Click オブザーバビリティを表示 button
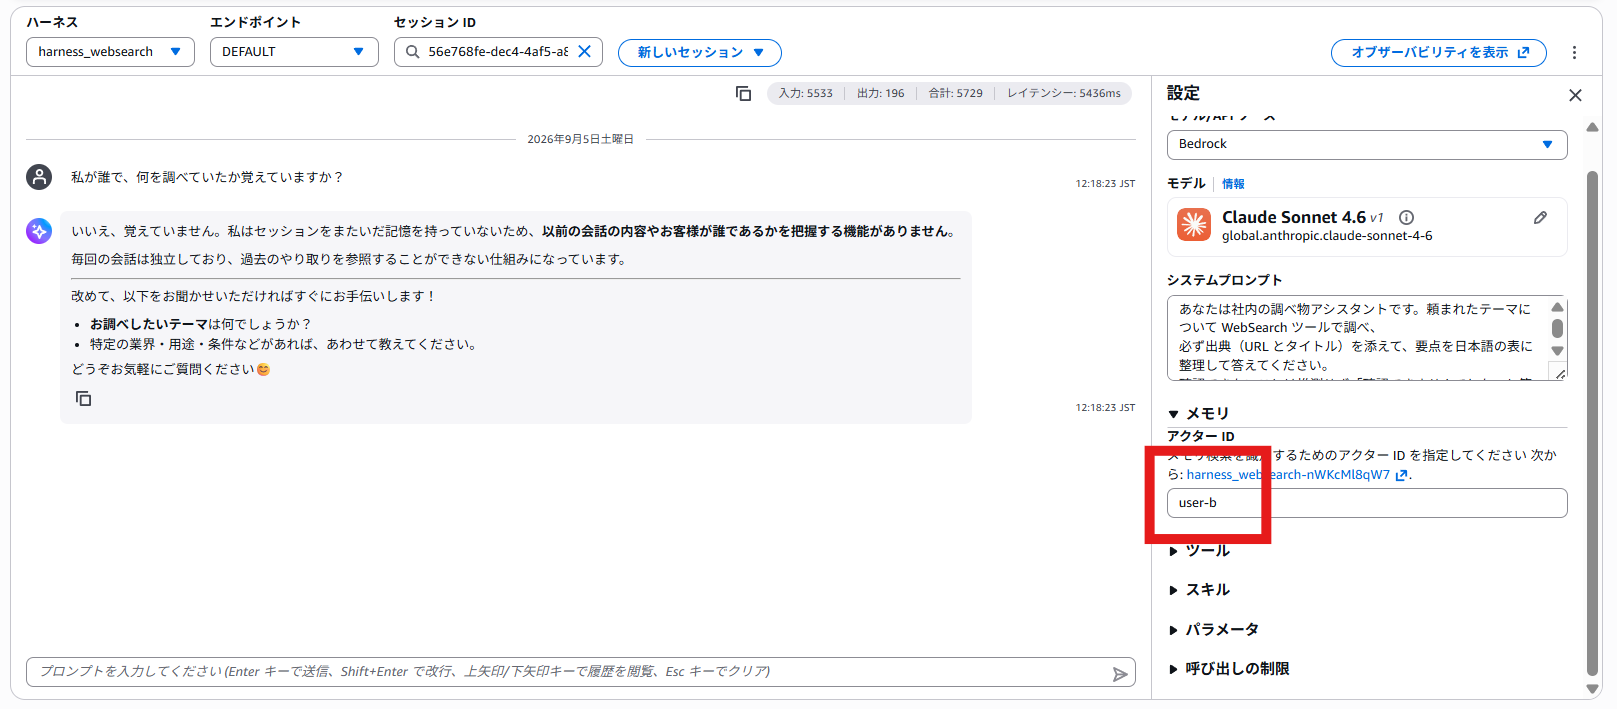The image size is (1617, 709). pyautogui.click(x=1439, y=53)
